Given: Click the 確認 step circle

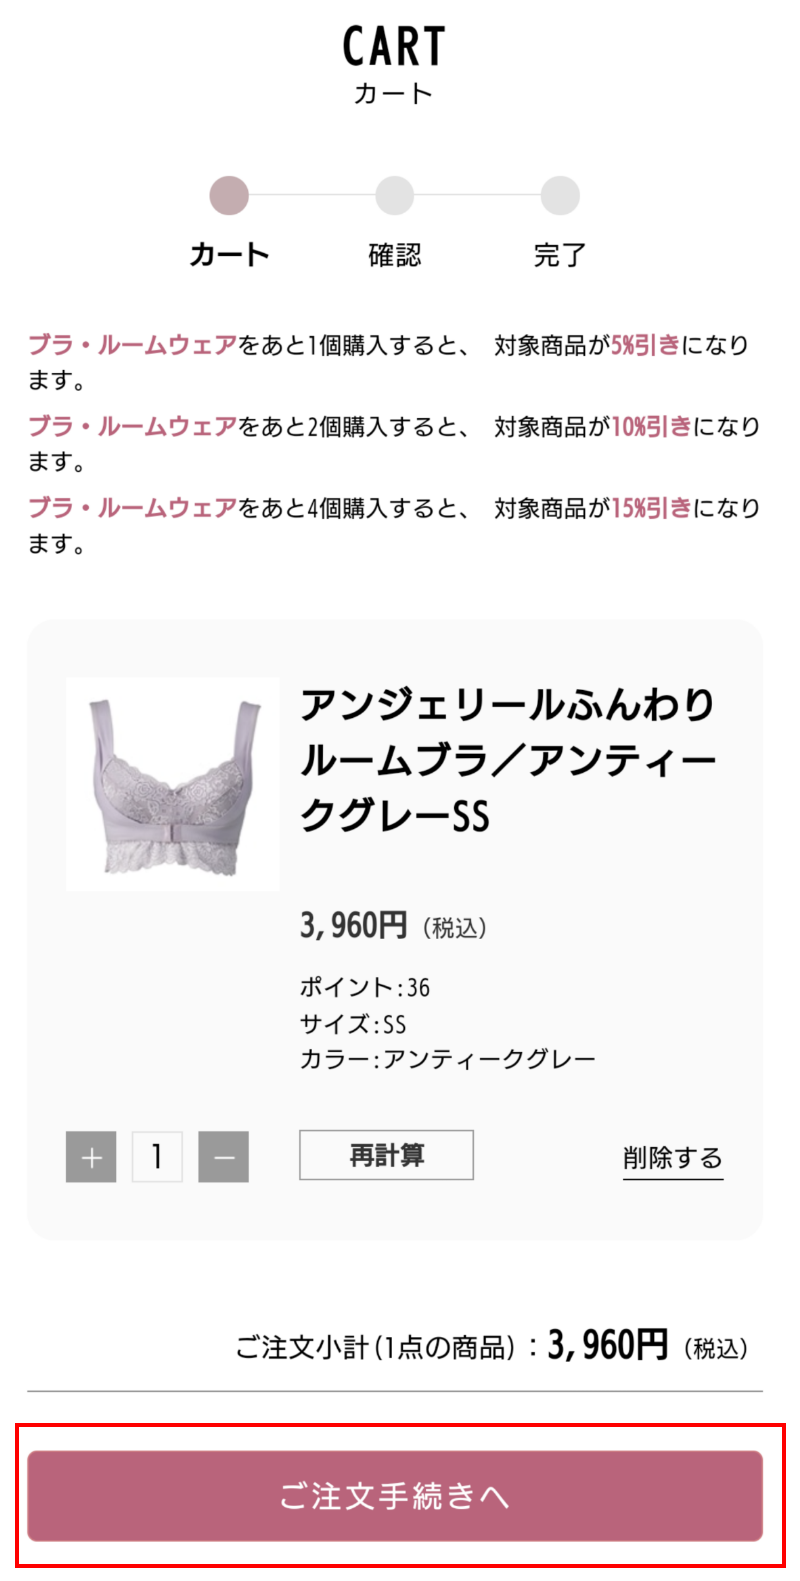Looking at the screenshot, I should point(395,196).
